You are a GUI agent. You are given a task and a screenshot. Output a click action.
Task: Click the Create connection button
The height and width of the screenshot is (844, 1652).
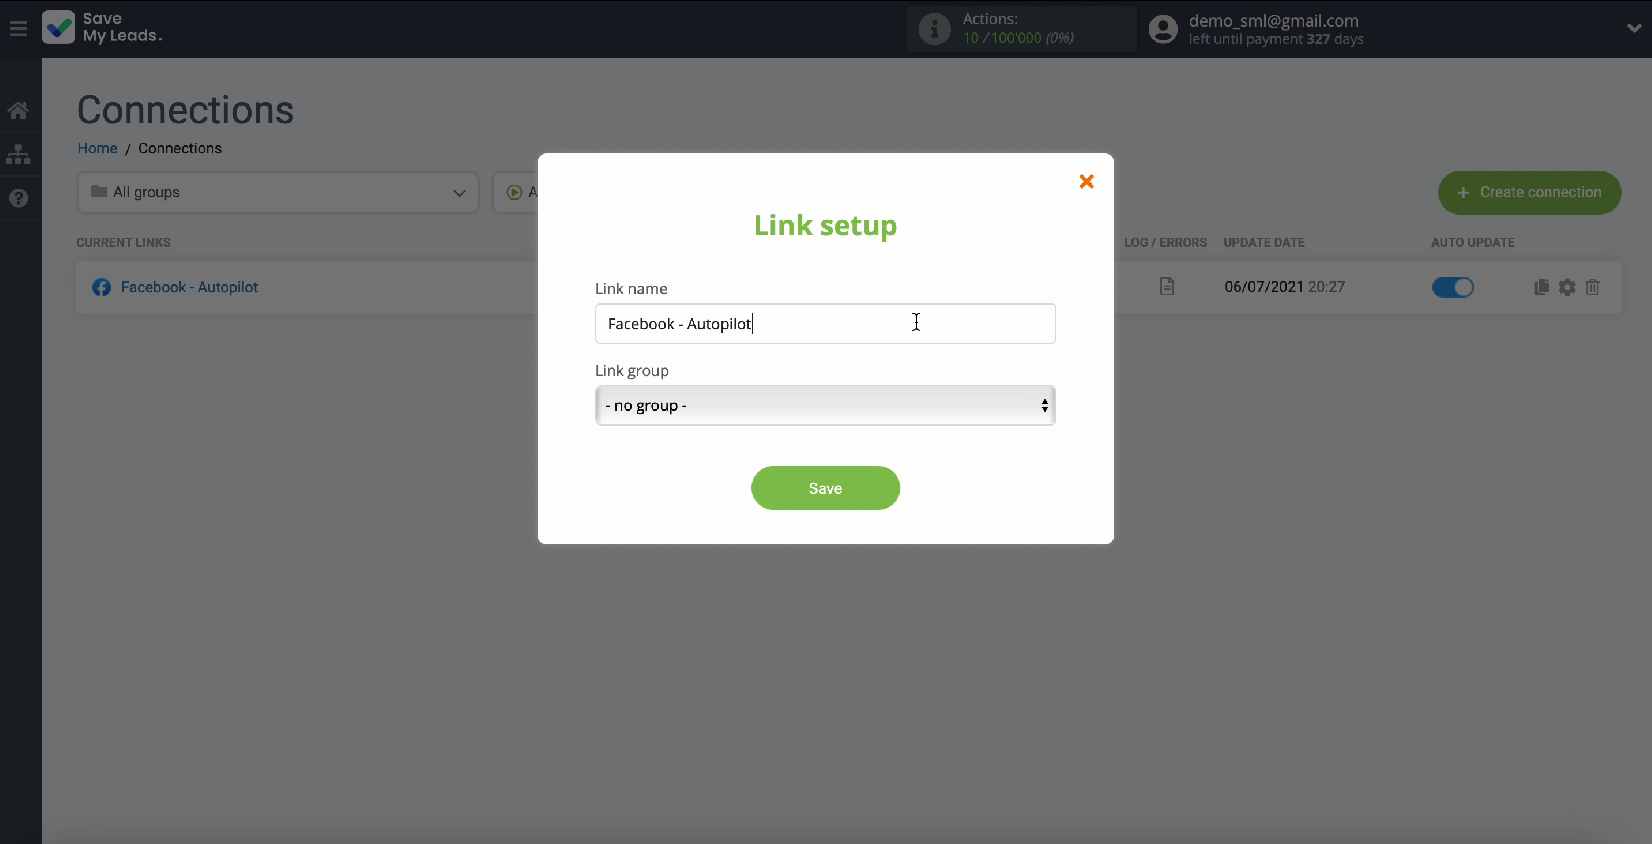point(1529,192)
